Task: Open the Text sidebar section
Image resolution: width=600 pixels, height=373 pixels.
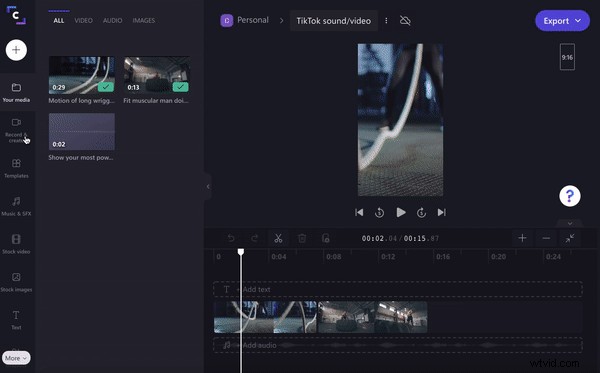Action: [x=16, y=320]
